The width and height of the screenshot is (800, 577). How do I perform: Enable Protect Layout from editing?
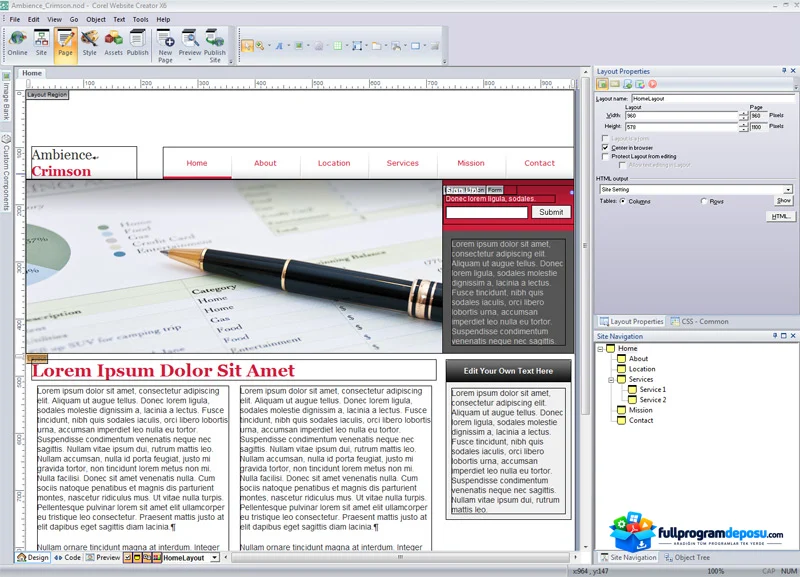(x=605, y=156)
